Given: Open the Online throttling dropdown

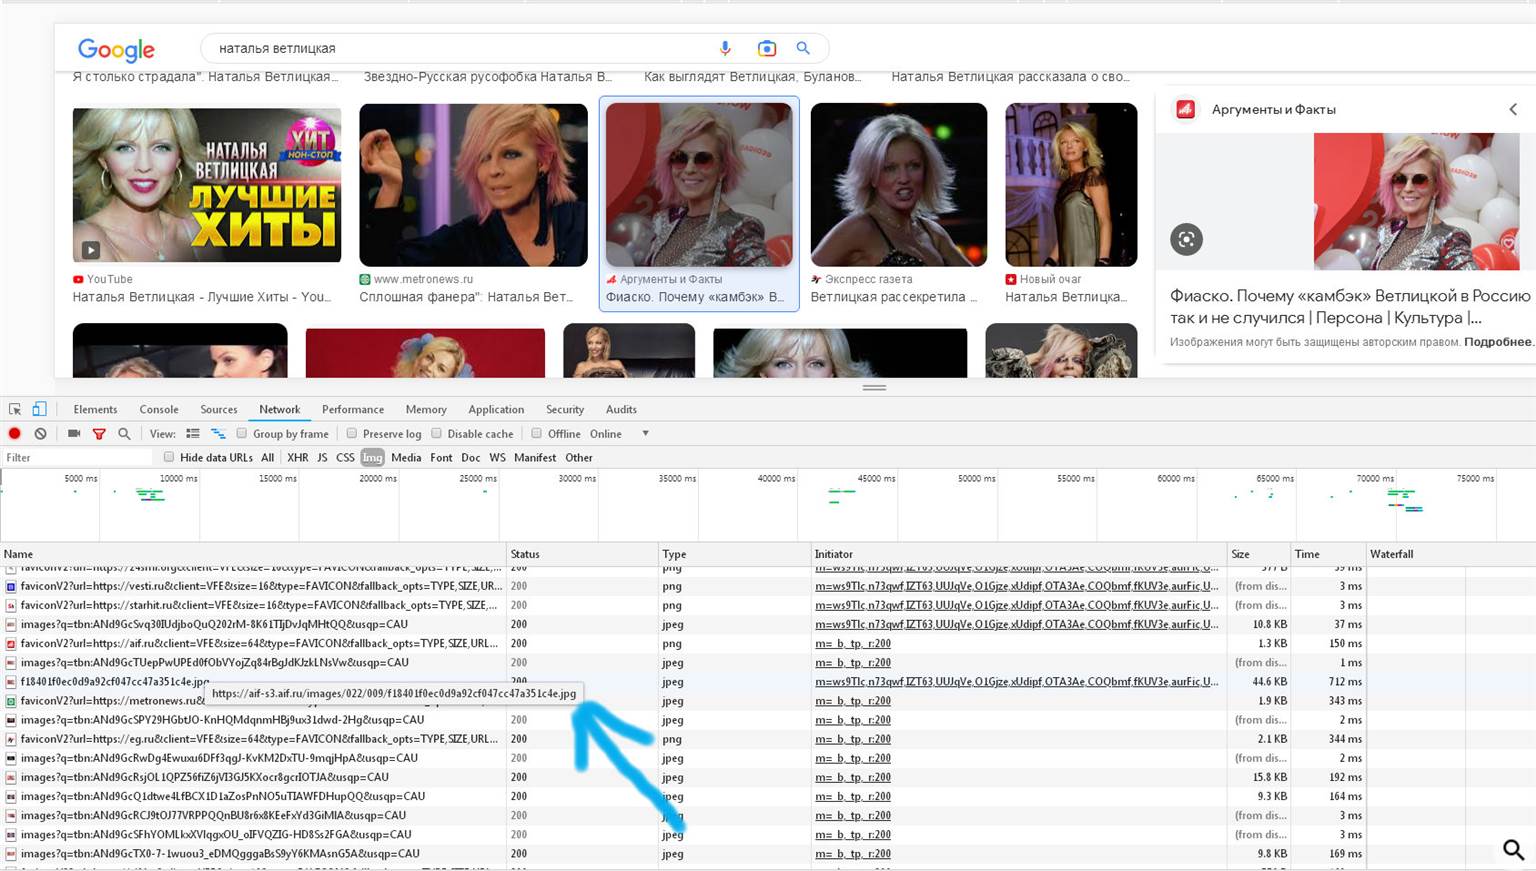Looking at the screenshot, I should (x=645, y=434).
